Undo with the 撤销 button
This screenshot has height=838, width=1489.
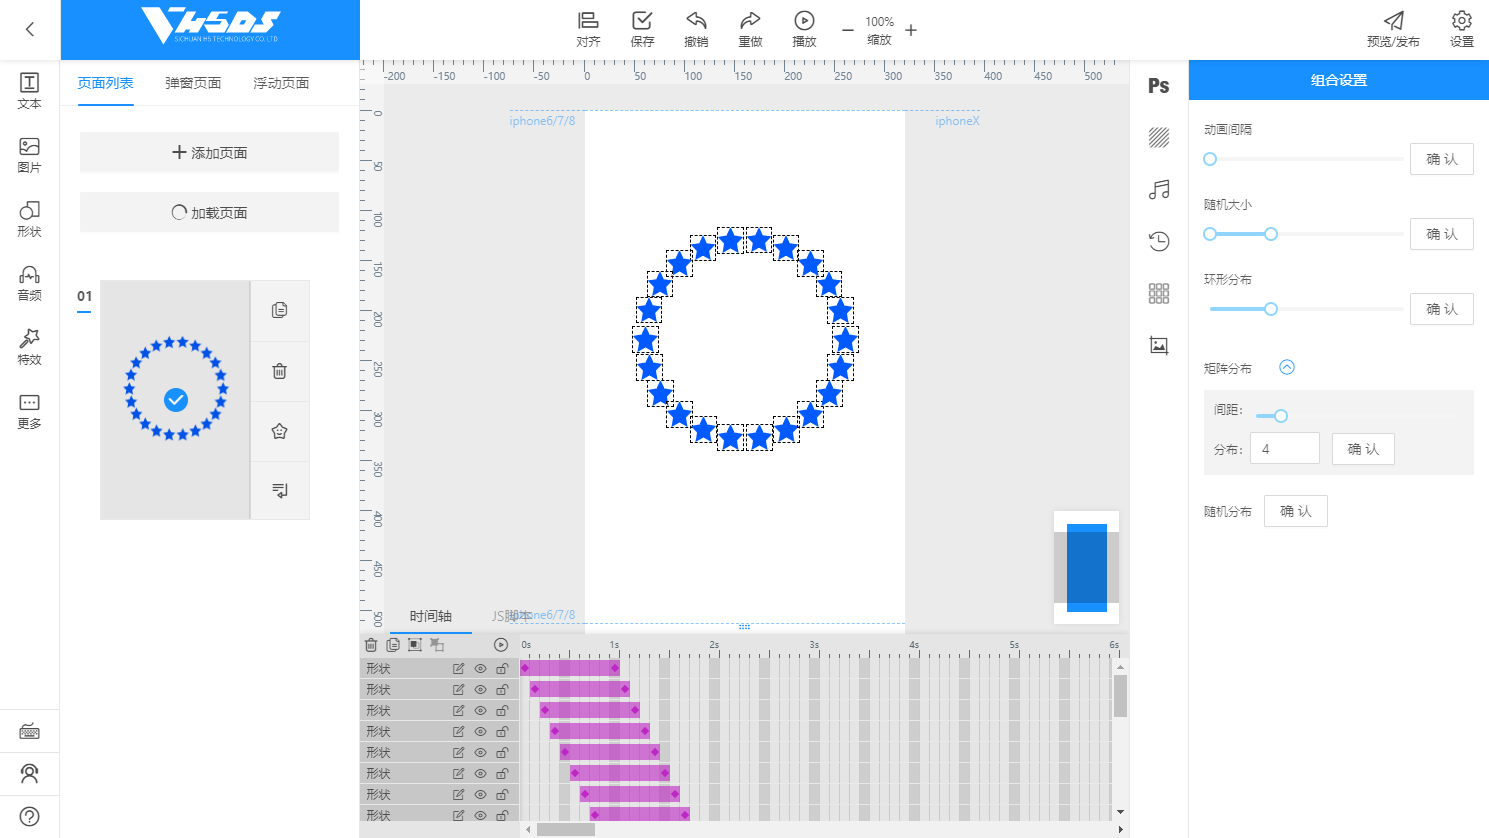coord(696,29)
